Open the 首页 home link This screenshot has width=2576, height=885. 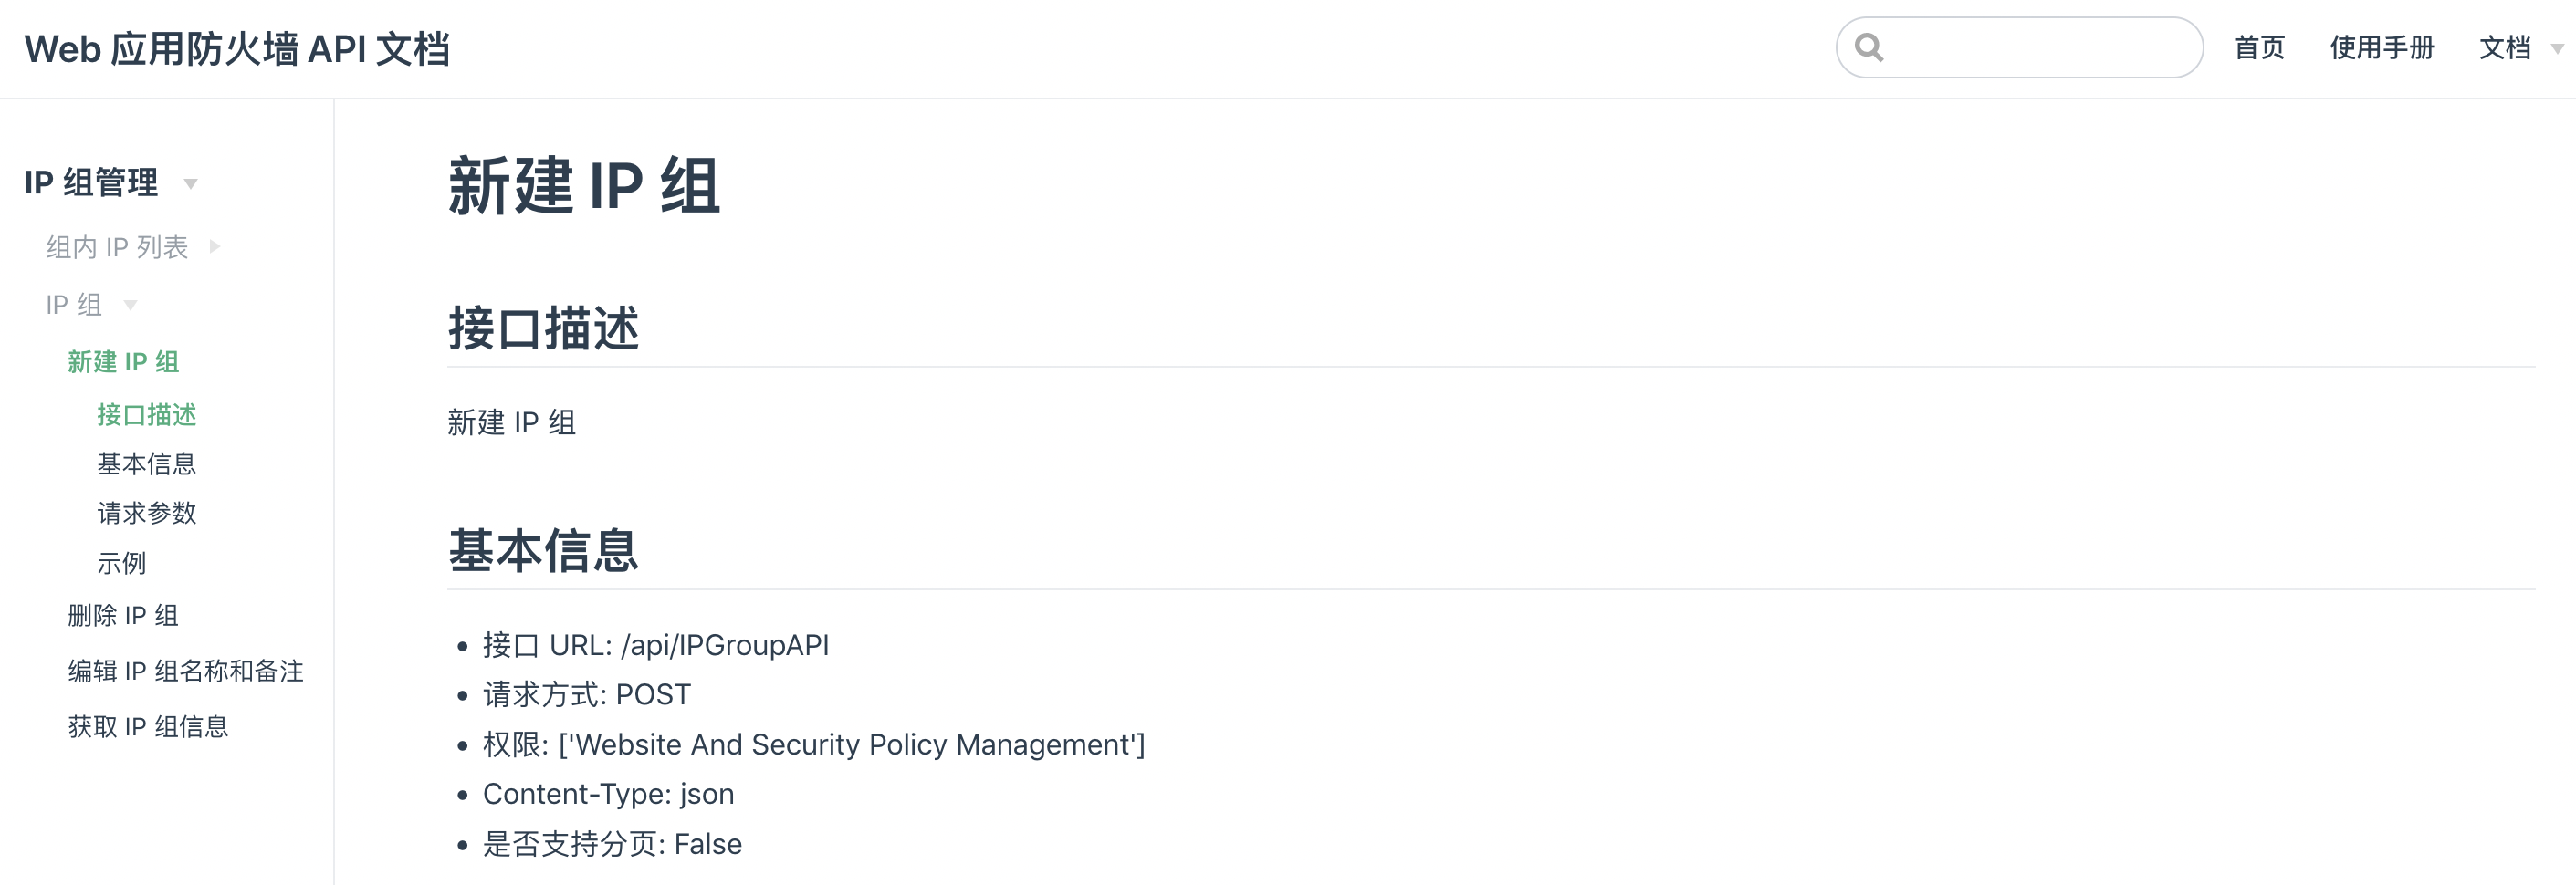(2258, 47)
